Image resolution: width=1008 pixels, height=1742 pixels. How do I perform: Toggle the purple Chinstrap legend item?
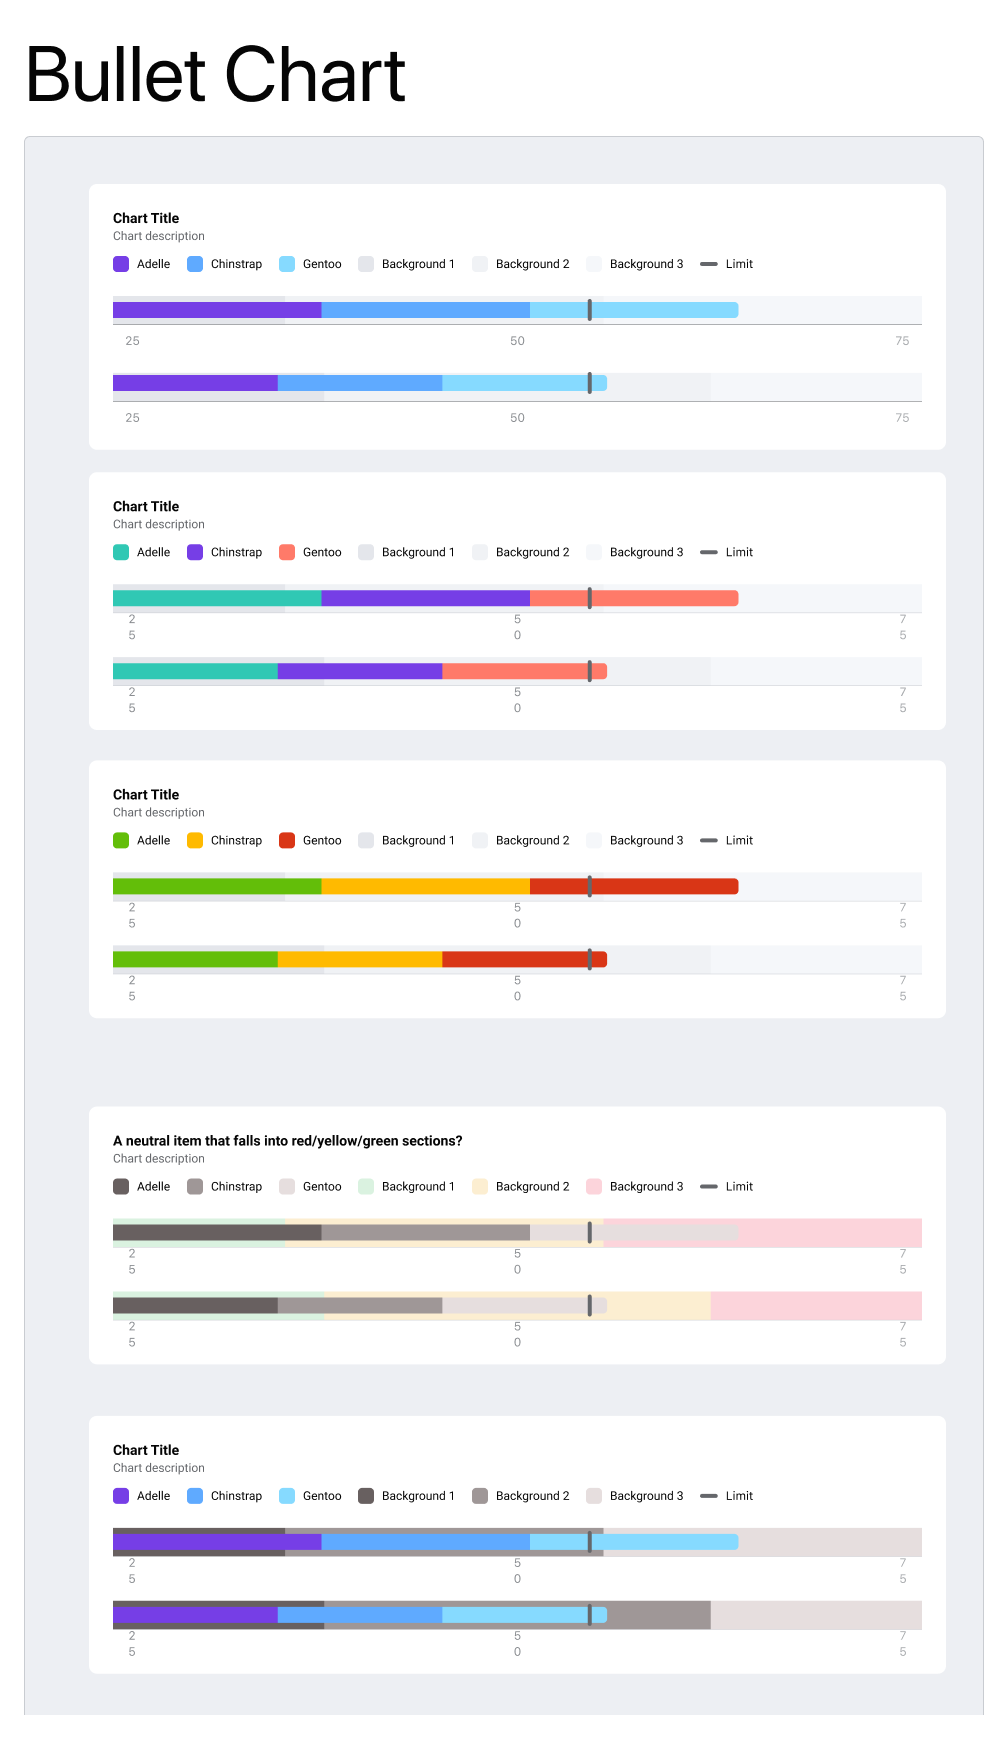point(195,552)
